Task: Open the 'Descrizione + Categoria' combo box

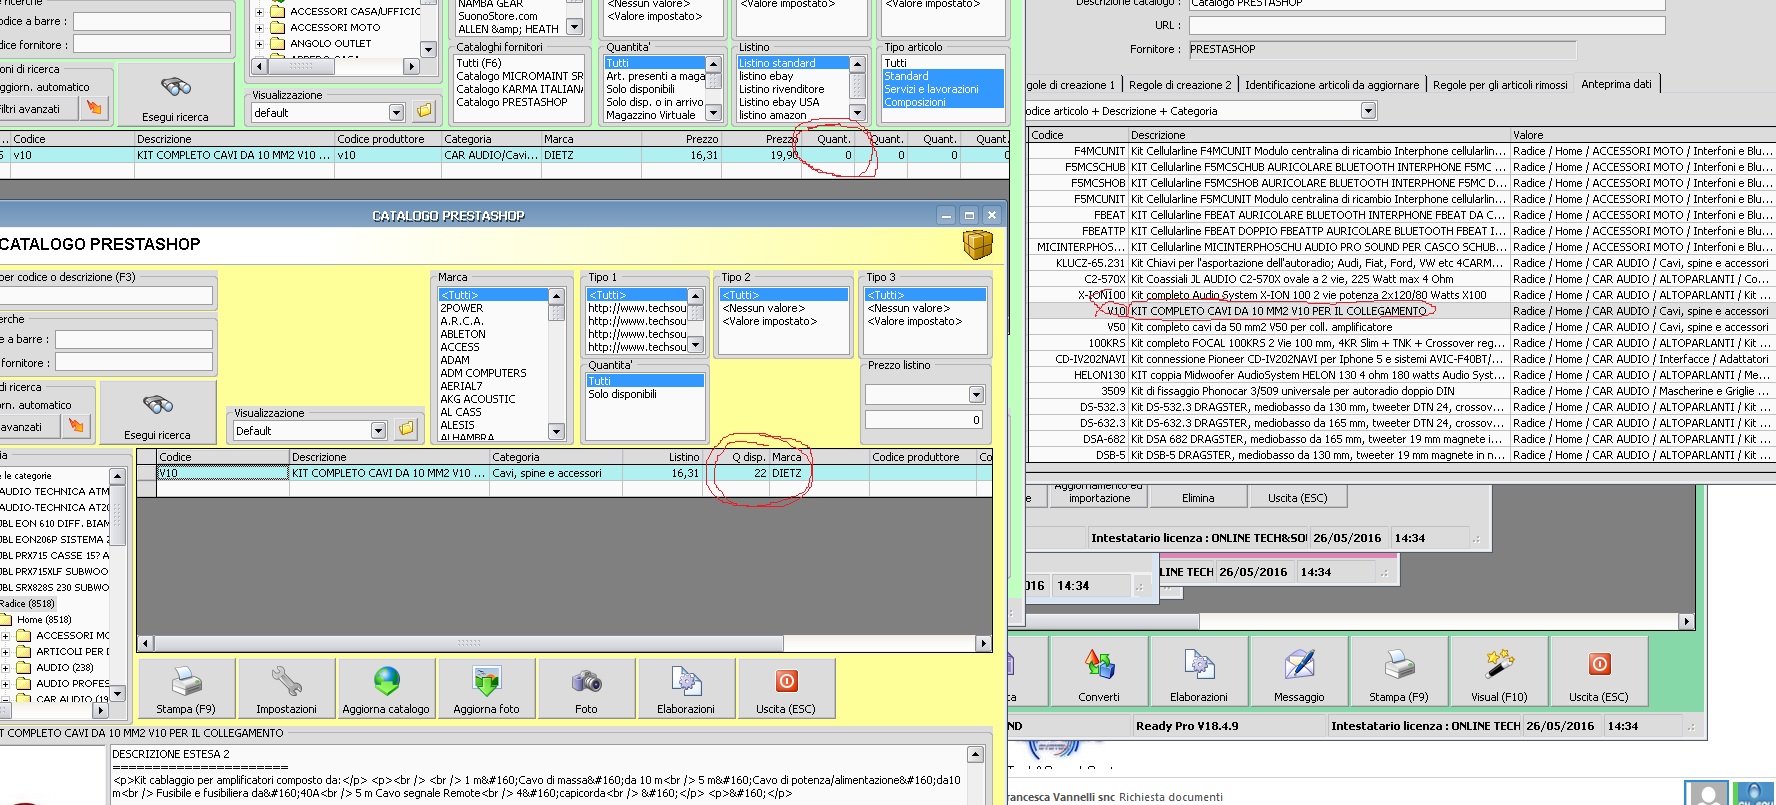Action: [1368, 111]
